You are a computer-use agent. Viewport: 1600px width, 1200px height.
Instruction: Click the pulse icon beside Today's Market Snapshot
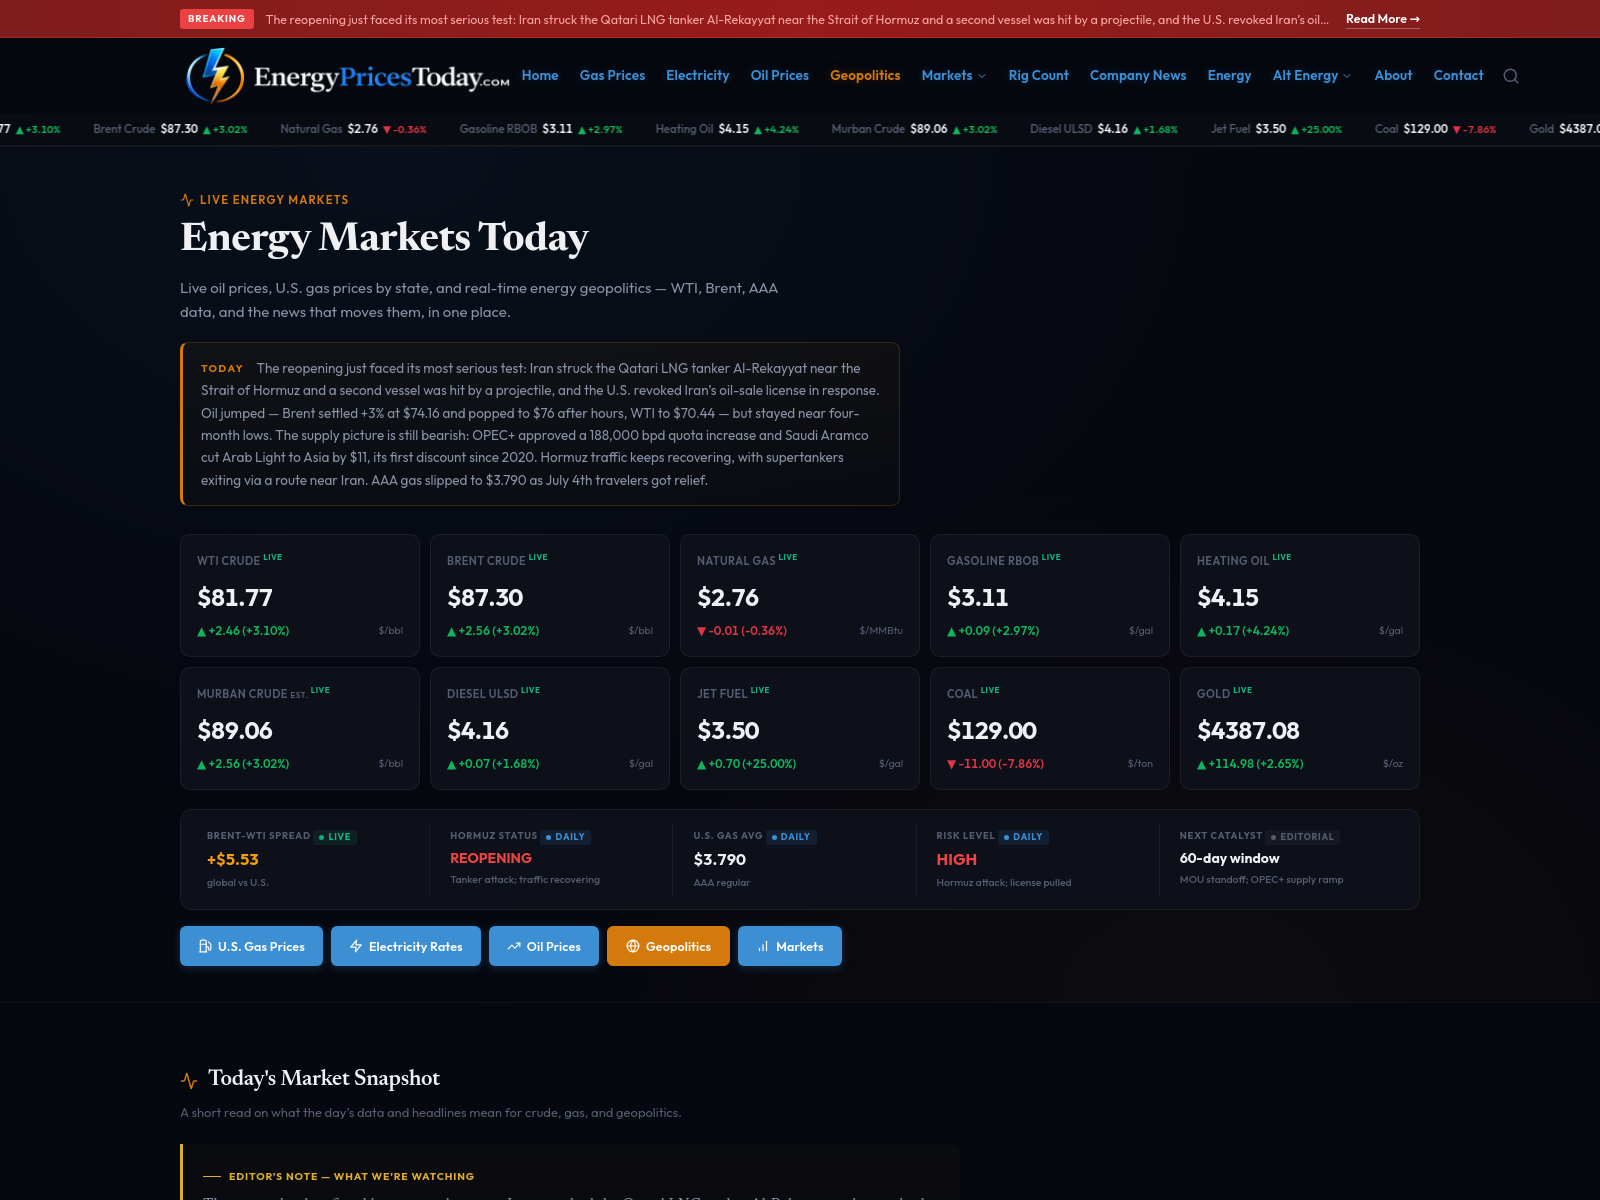click(189, 1080)
